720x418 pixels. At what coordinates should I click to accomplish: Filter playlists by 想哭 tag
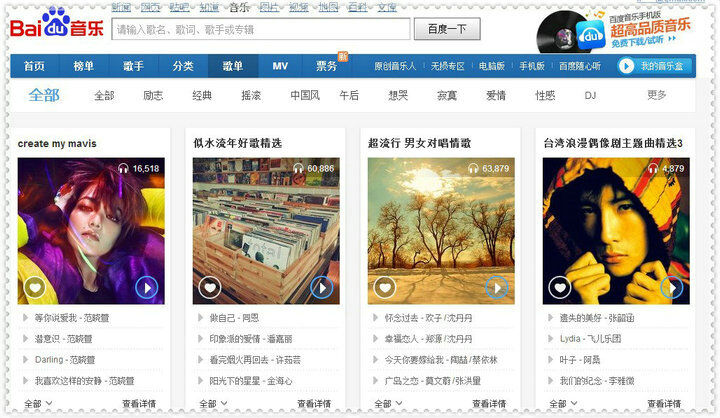click(398, 96)
